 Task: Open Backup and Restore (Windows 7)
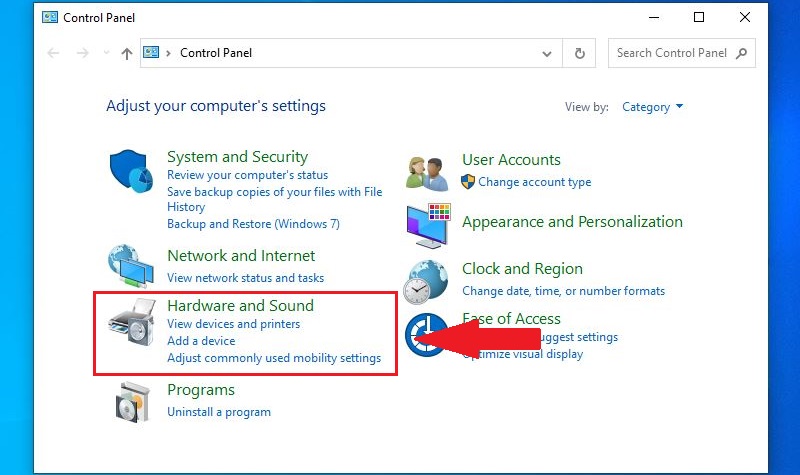[253, 224]
